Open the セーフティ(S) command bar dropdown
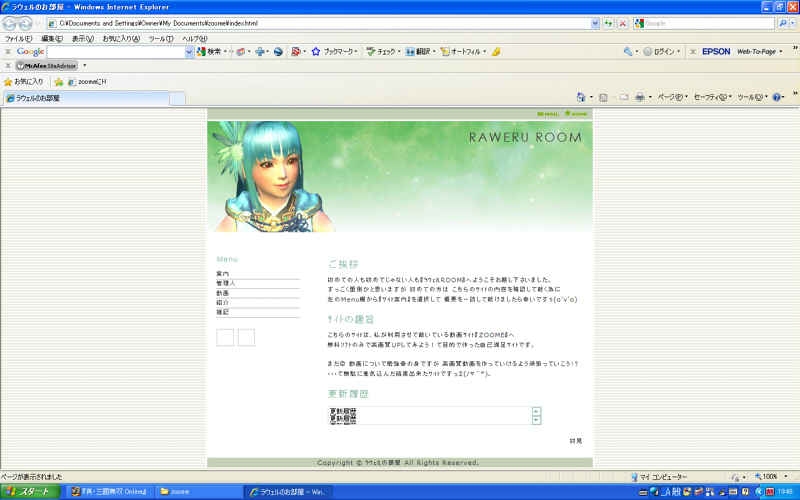This screenshot has height=500, width=800. (x=713, y=97)
